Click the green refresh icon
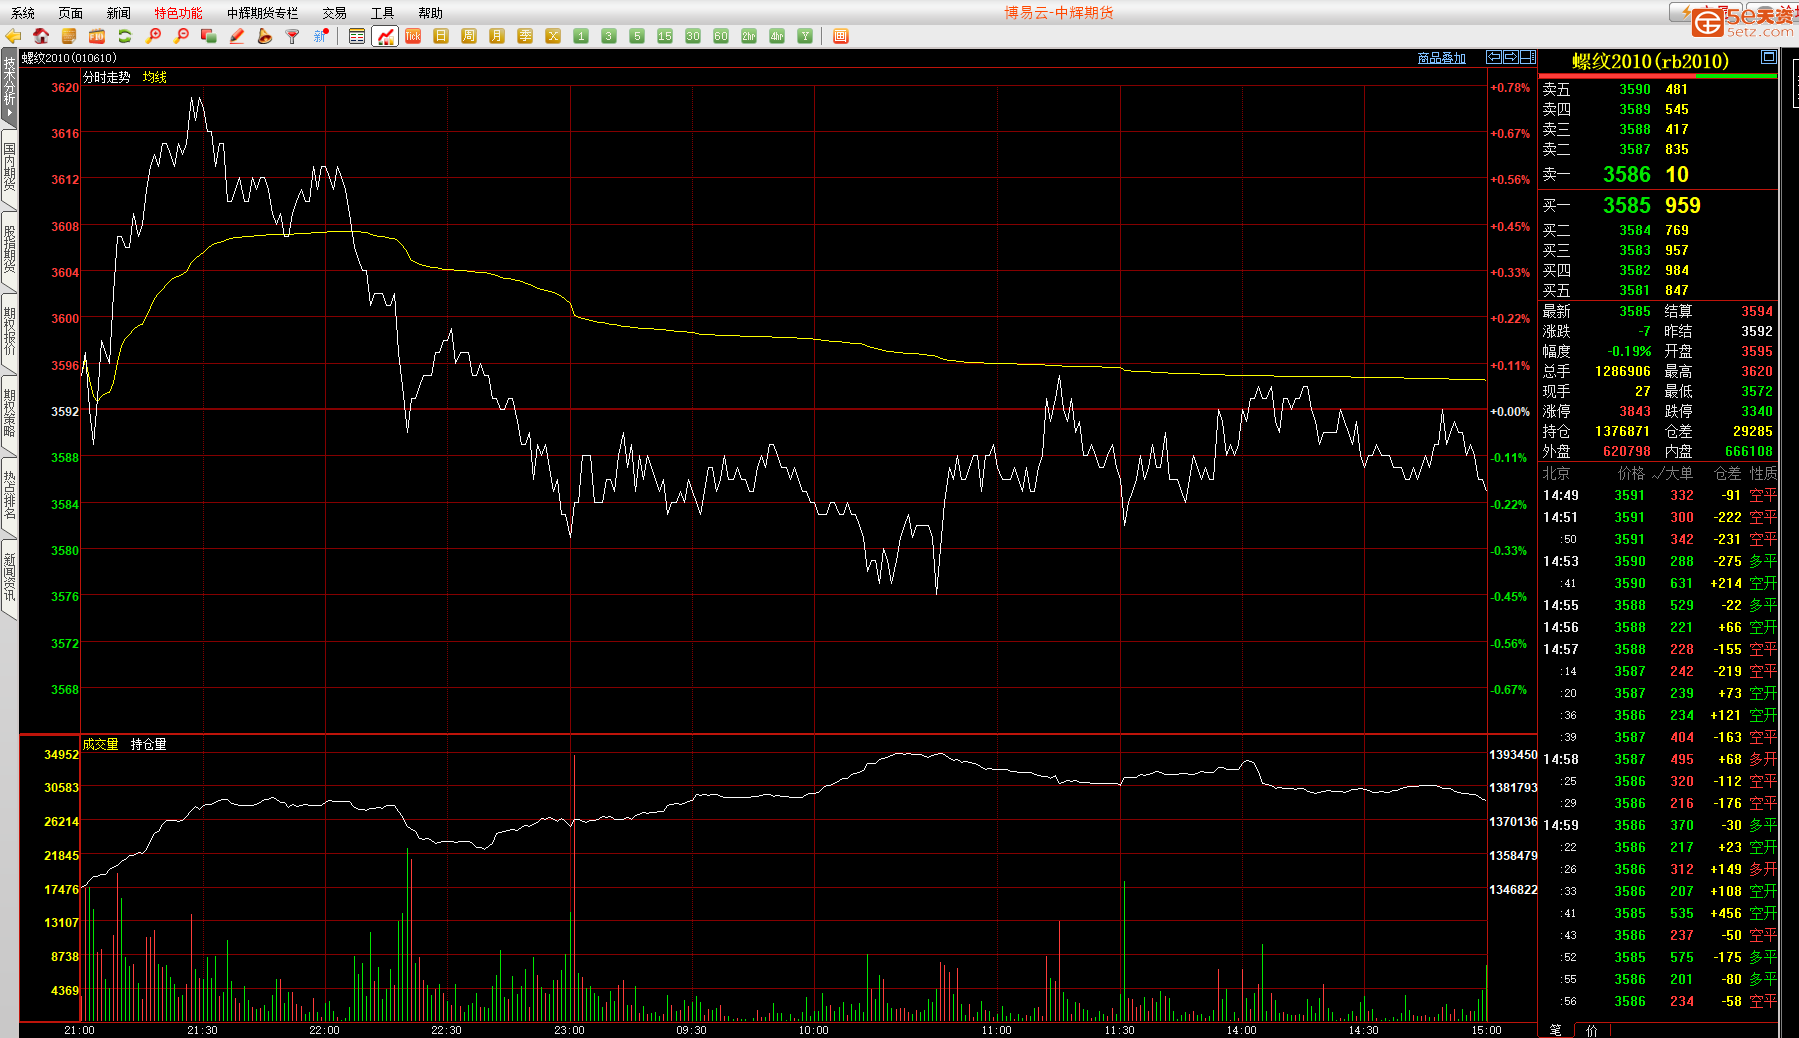The height and width of the screenshot is (1038, 1799). pyautogui.click(x=125, y=36)
